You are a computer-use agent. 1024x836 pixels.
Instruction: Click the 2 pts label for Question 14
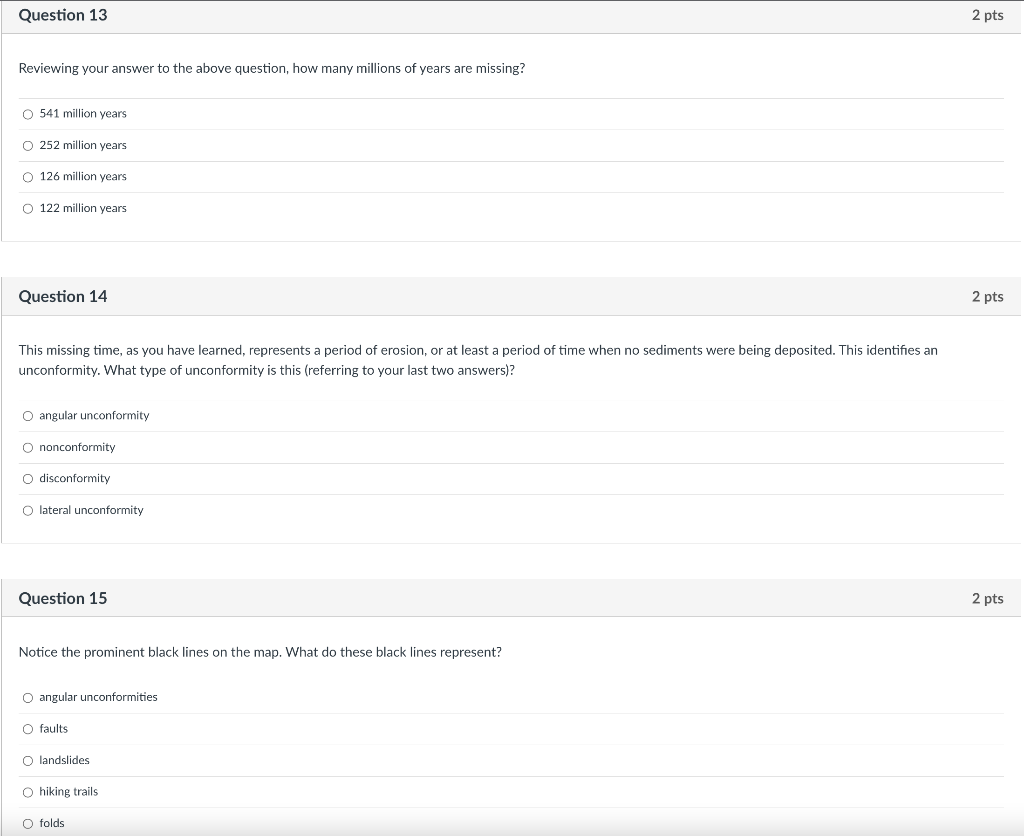pyautogui.click(x=987, y=297)
